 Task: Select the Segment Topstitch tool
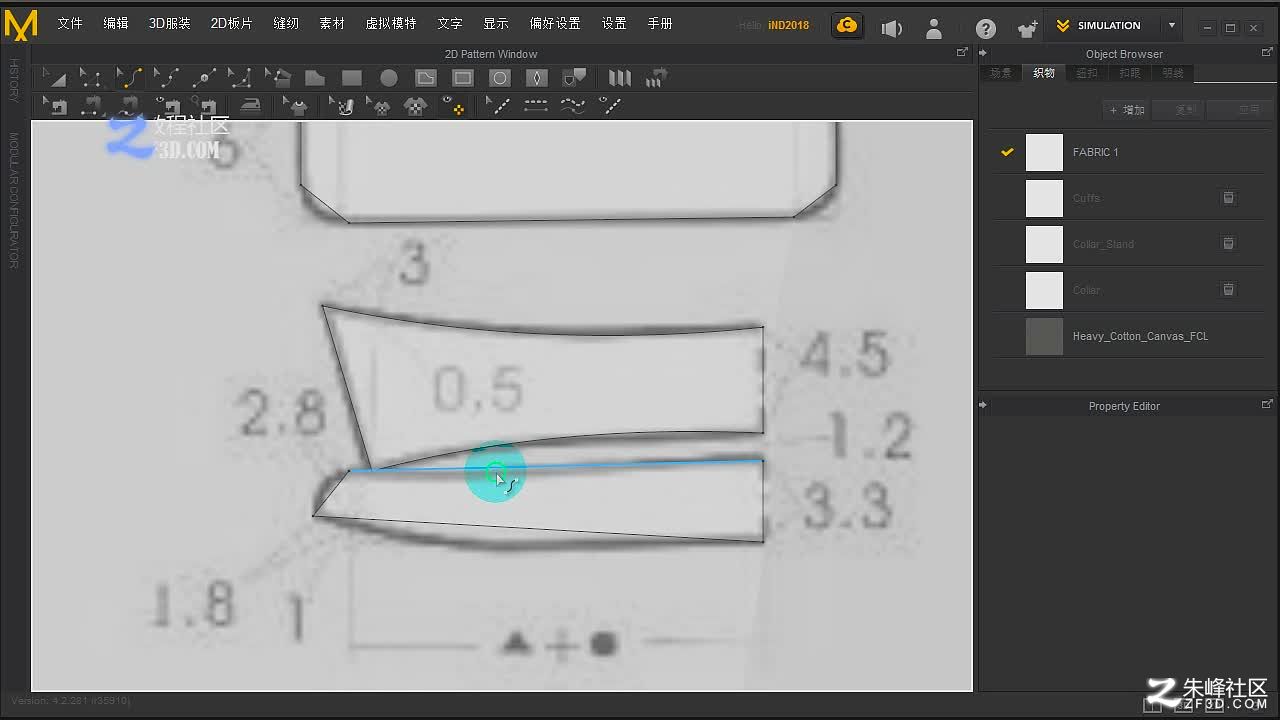(x=536, y=105)
